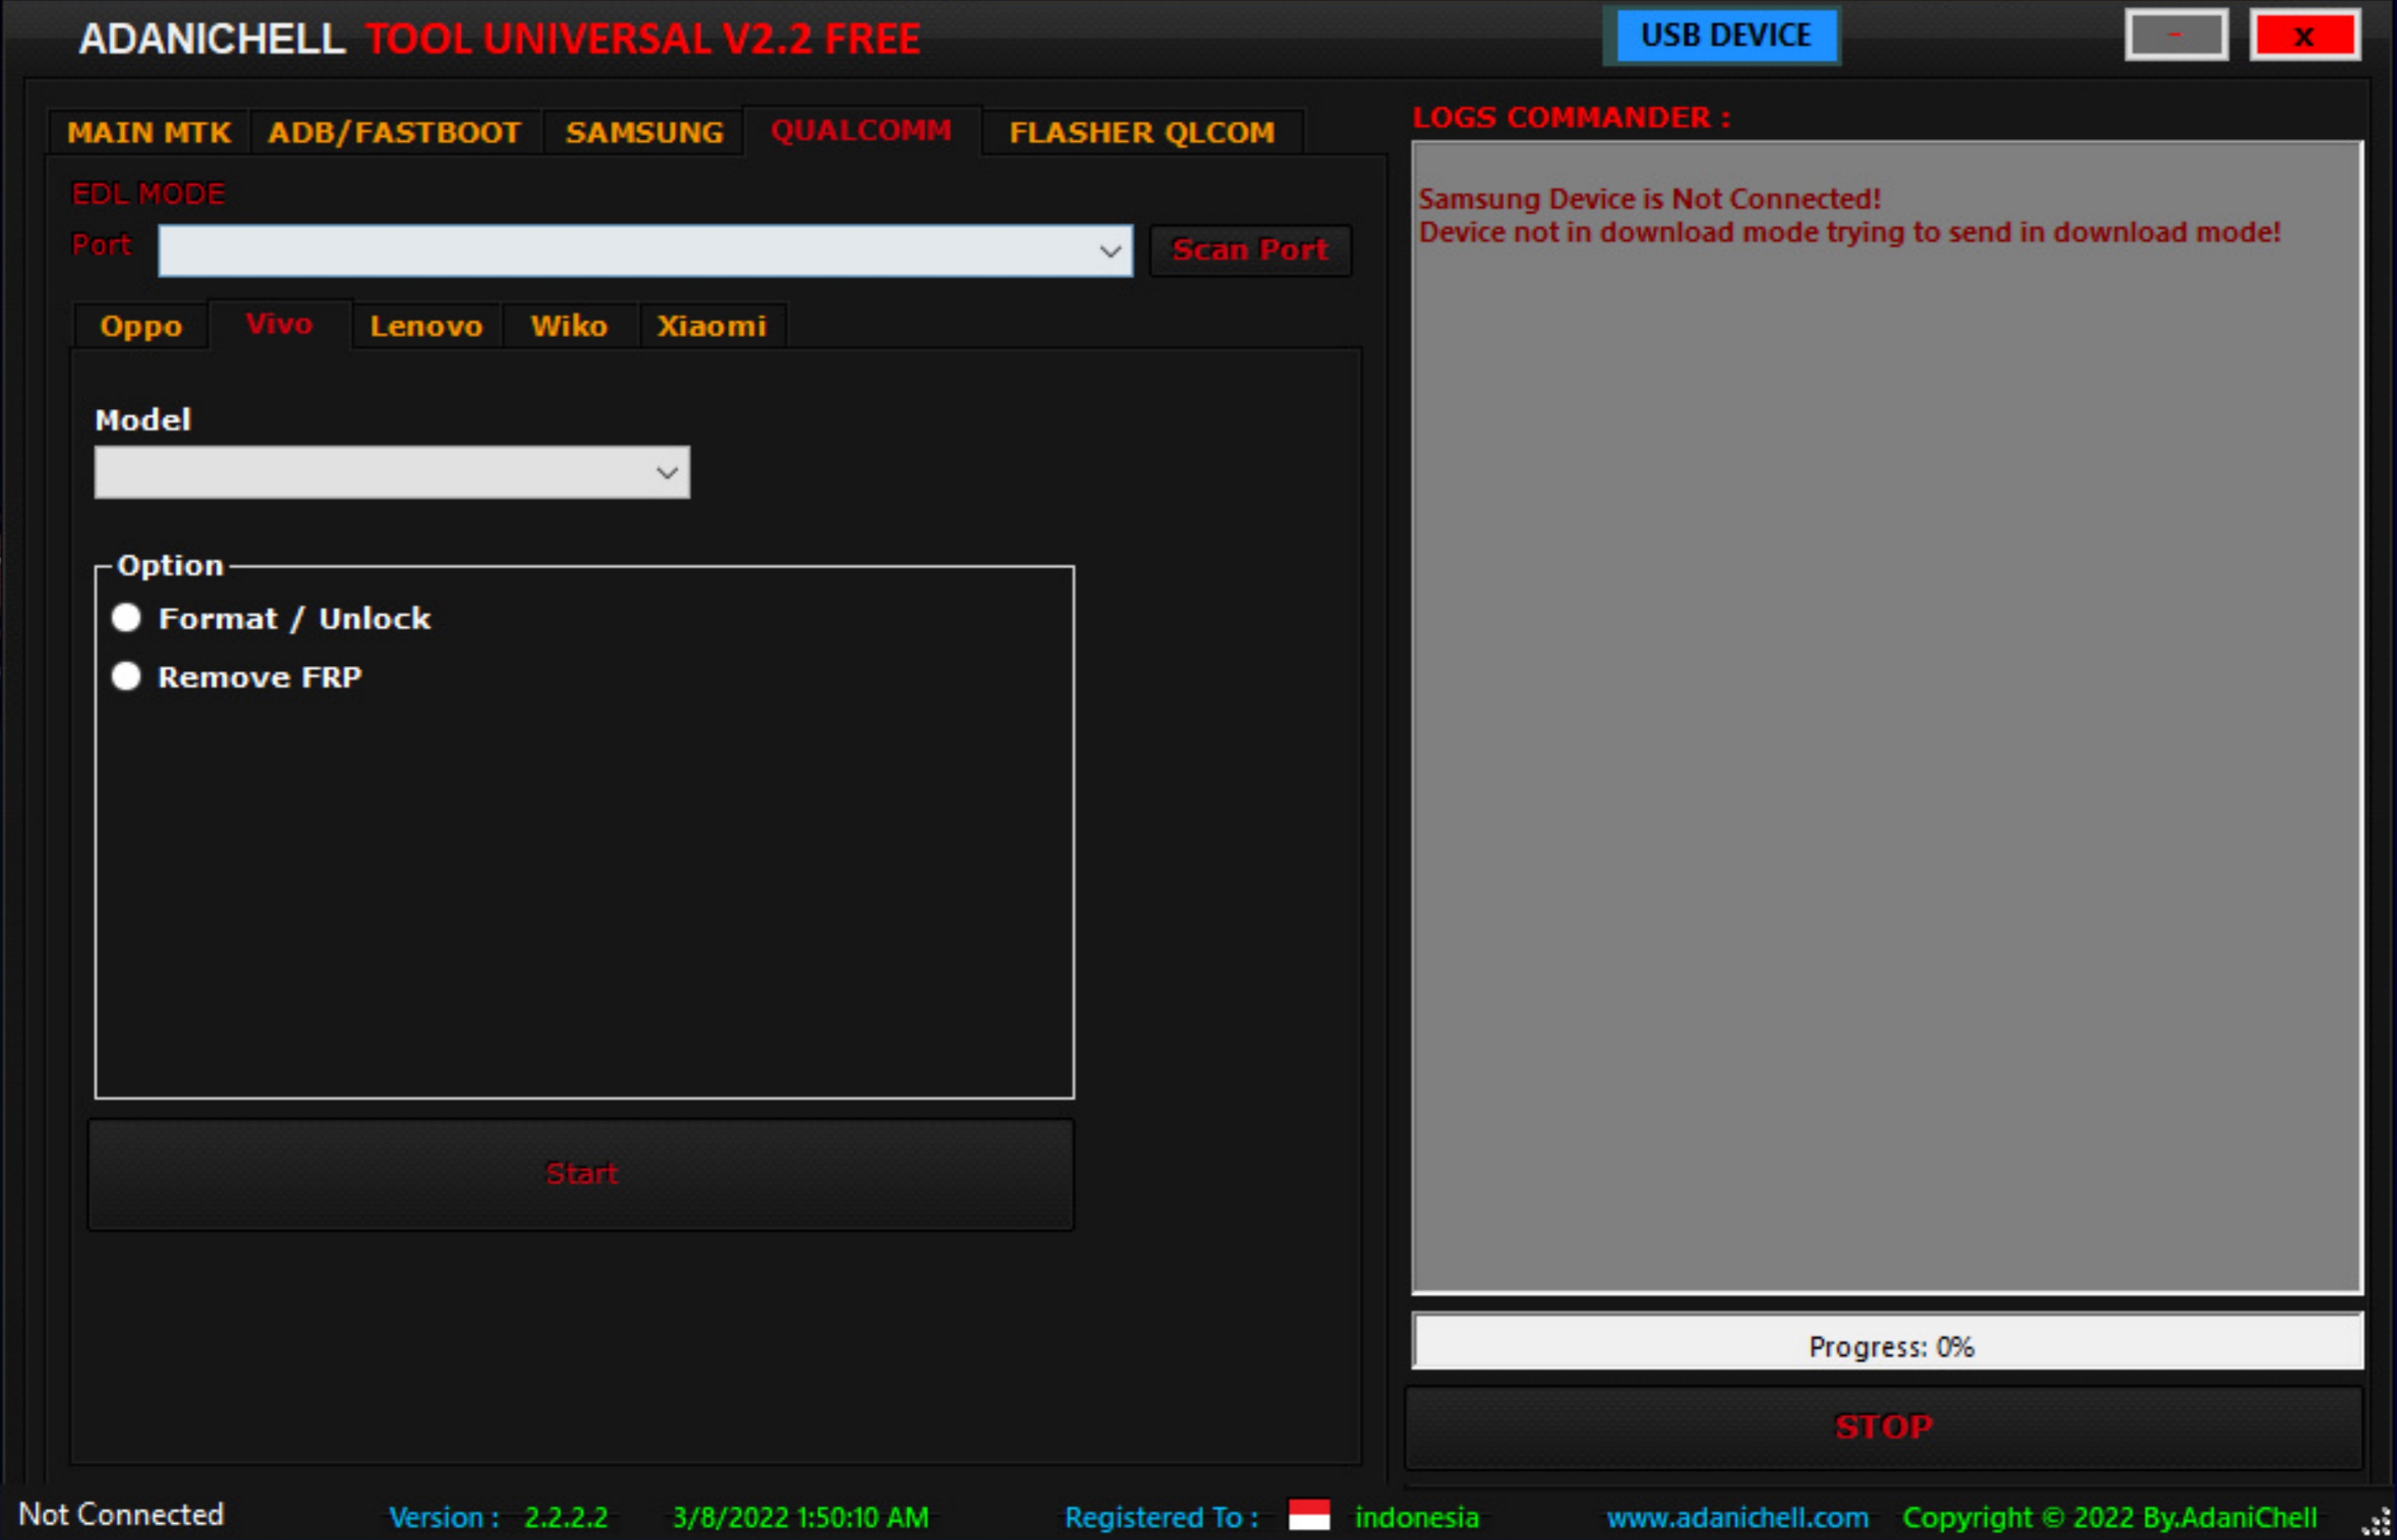Go to the FLASHER QLCOM tab

click(x=1142, y=132)
